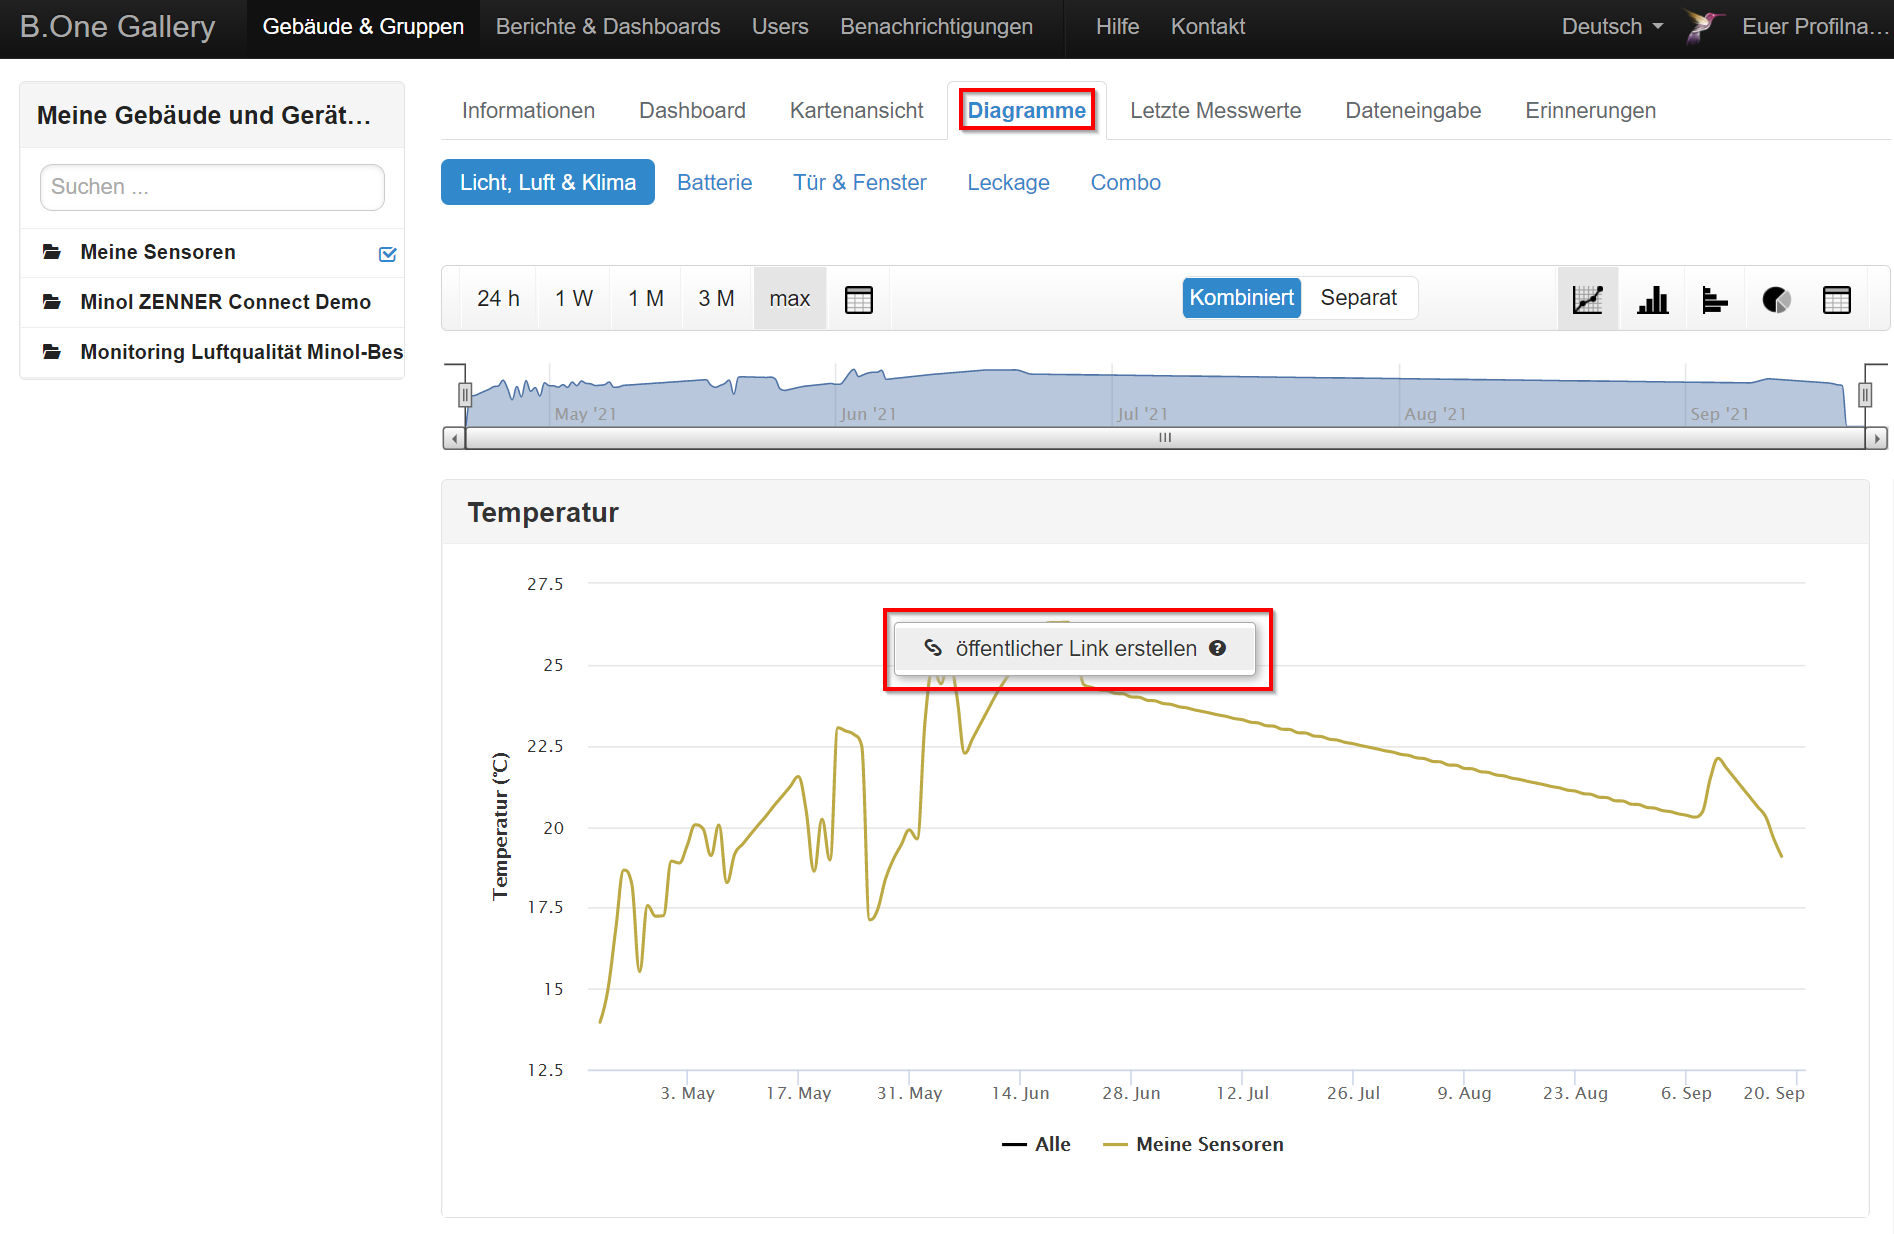The image size is (1894, 1234).
Task: Show the Leckage diagrams
Action: click(1008, 182)
